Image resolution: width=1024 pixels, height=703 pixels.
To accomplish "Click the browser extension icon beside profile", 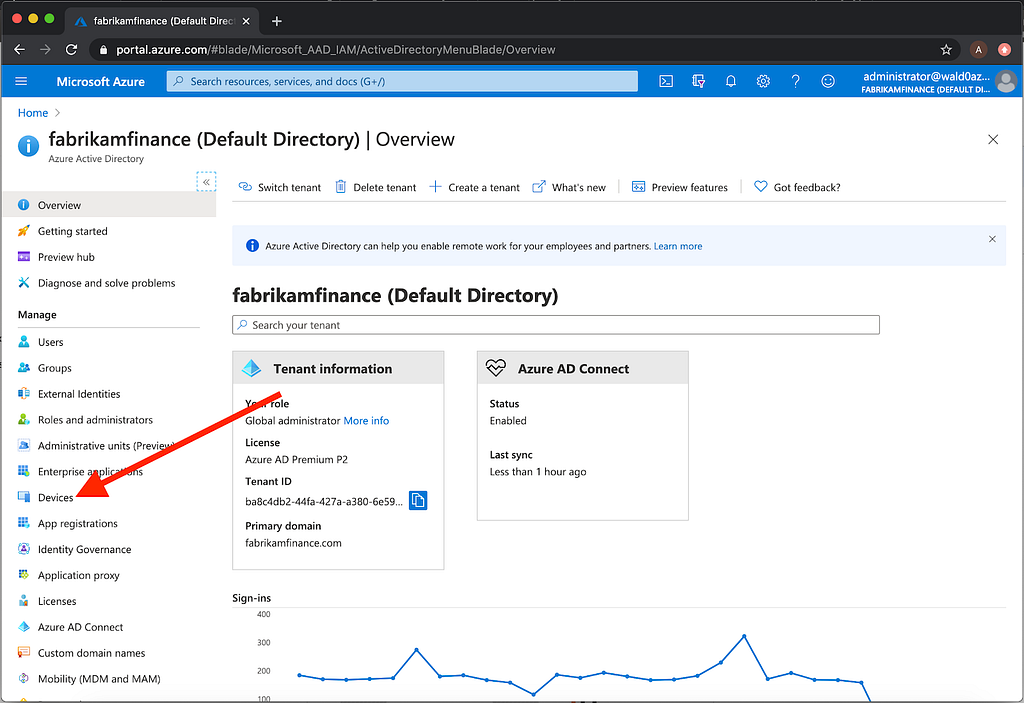I will 1004,50.
